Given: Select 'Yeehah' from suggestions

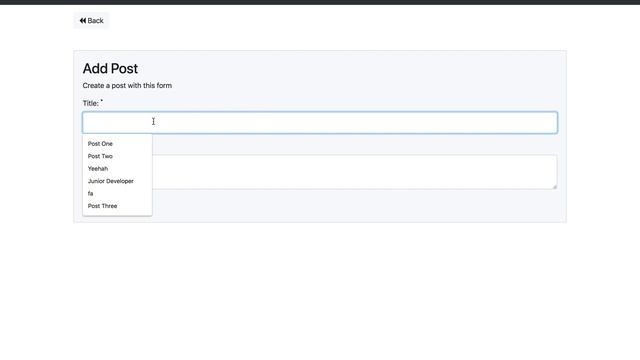Looking at the screenshot, I should pyautogui.click(x=117, y=169).
